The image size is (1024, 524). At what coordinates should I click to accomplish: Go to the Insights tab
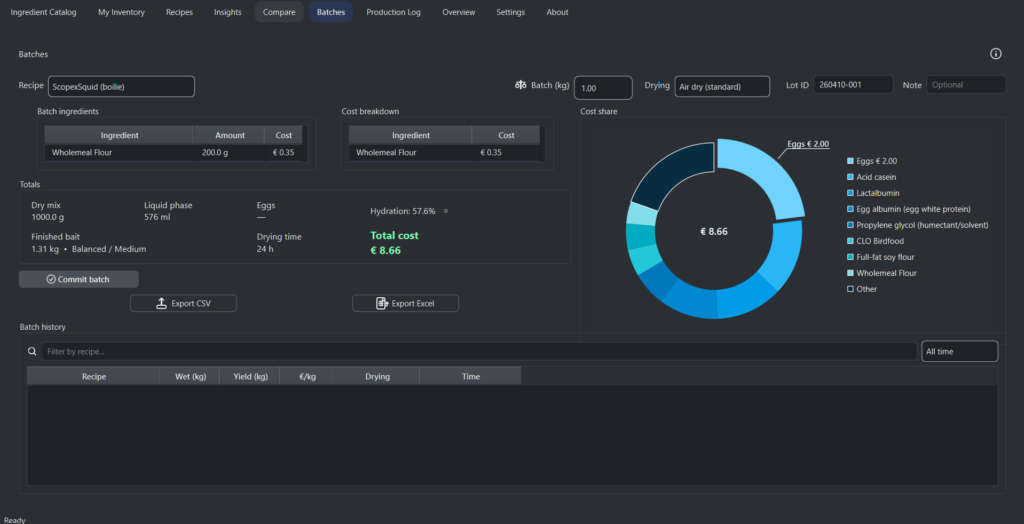[x=227, y=12]
